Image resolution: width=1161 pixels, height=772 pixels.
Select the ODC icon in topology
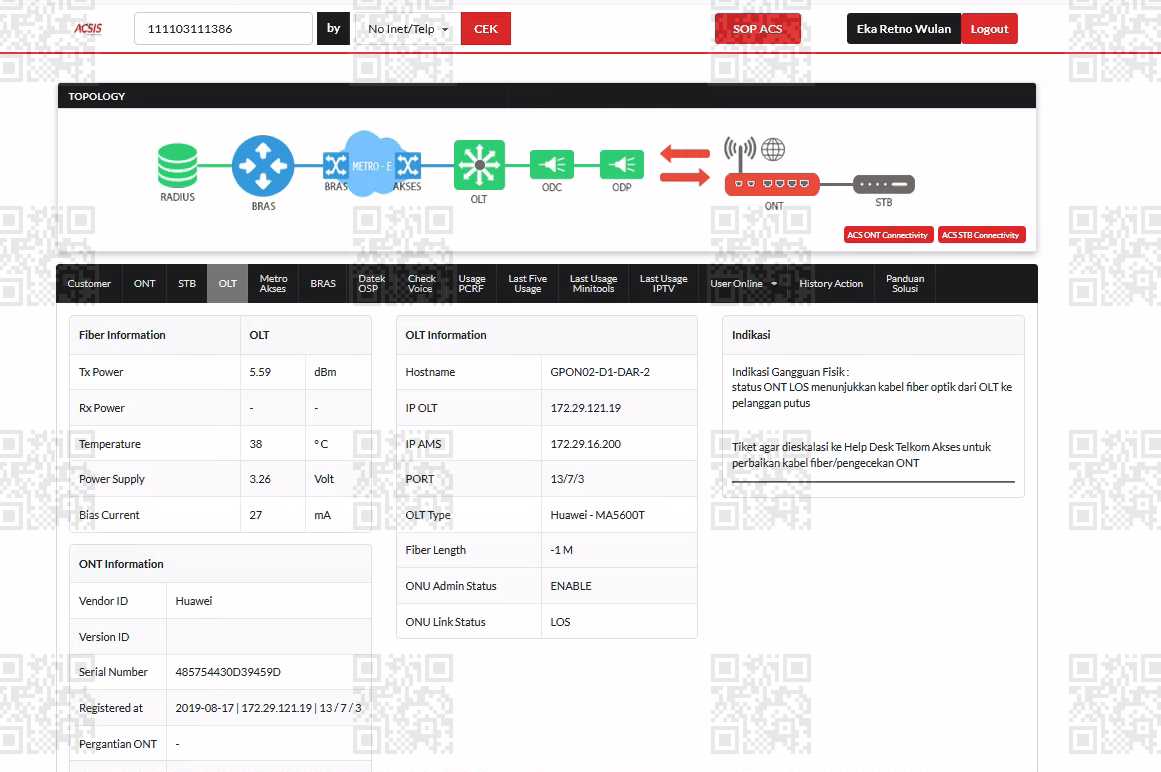552,164
